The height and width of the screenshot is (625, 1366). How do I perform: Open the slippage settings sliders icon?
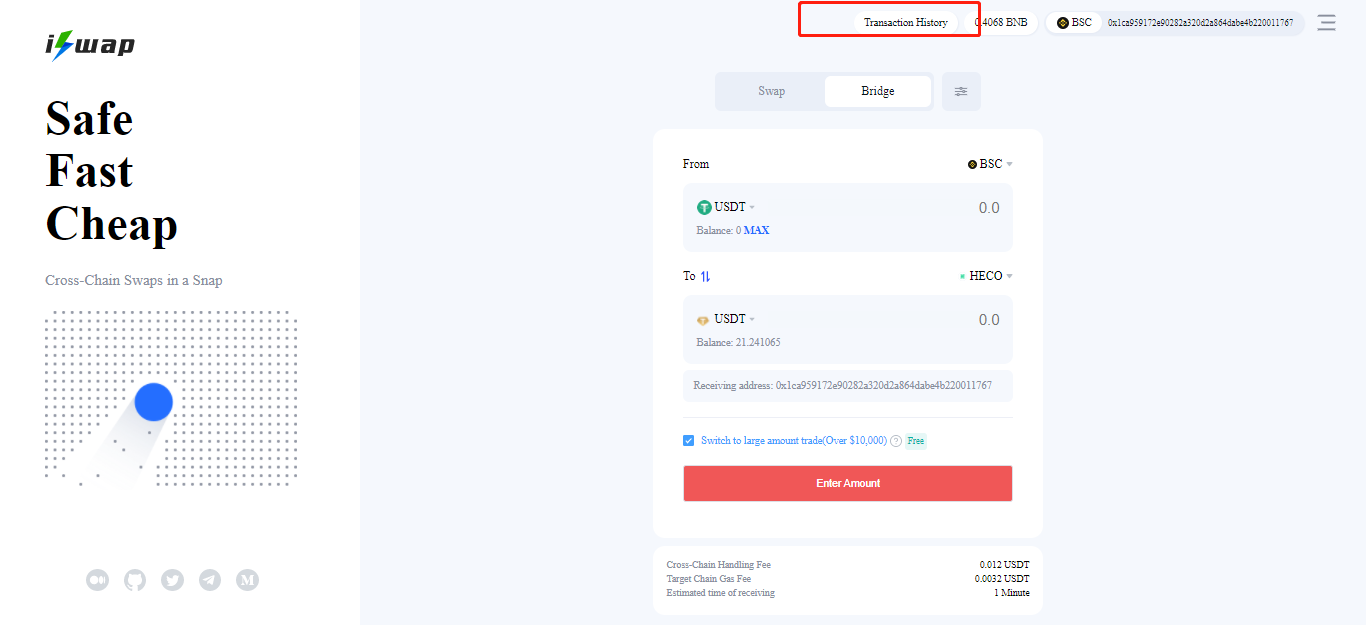pyautogui.click(x=961, y=91)
